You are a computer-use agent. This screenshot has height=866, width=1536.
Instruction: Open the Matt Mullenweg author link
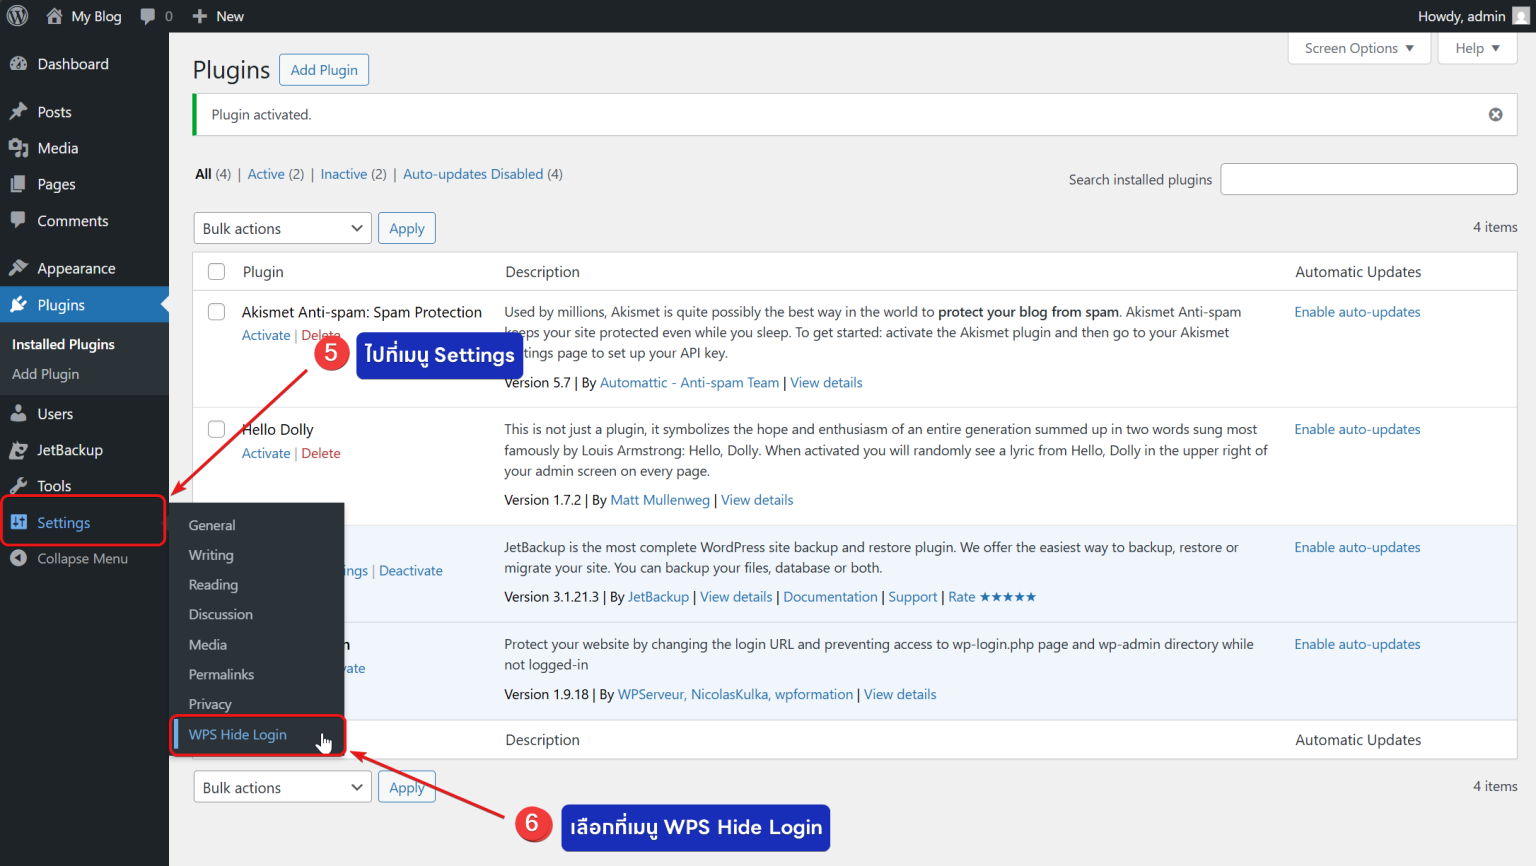pos(660,500)
